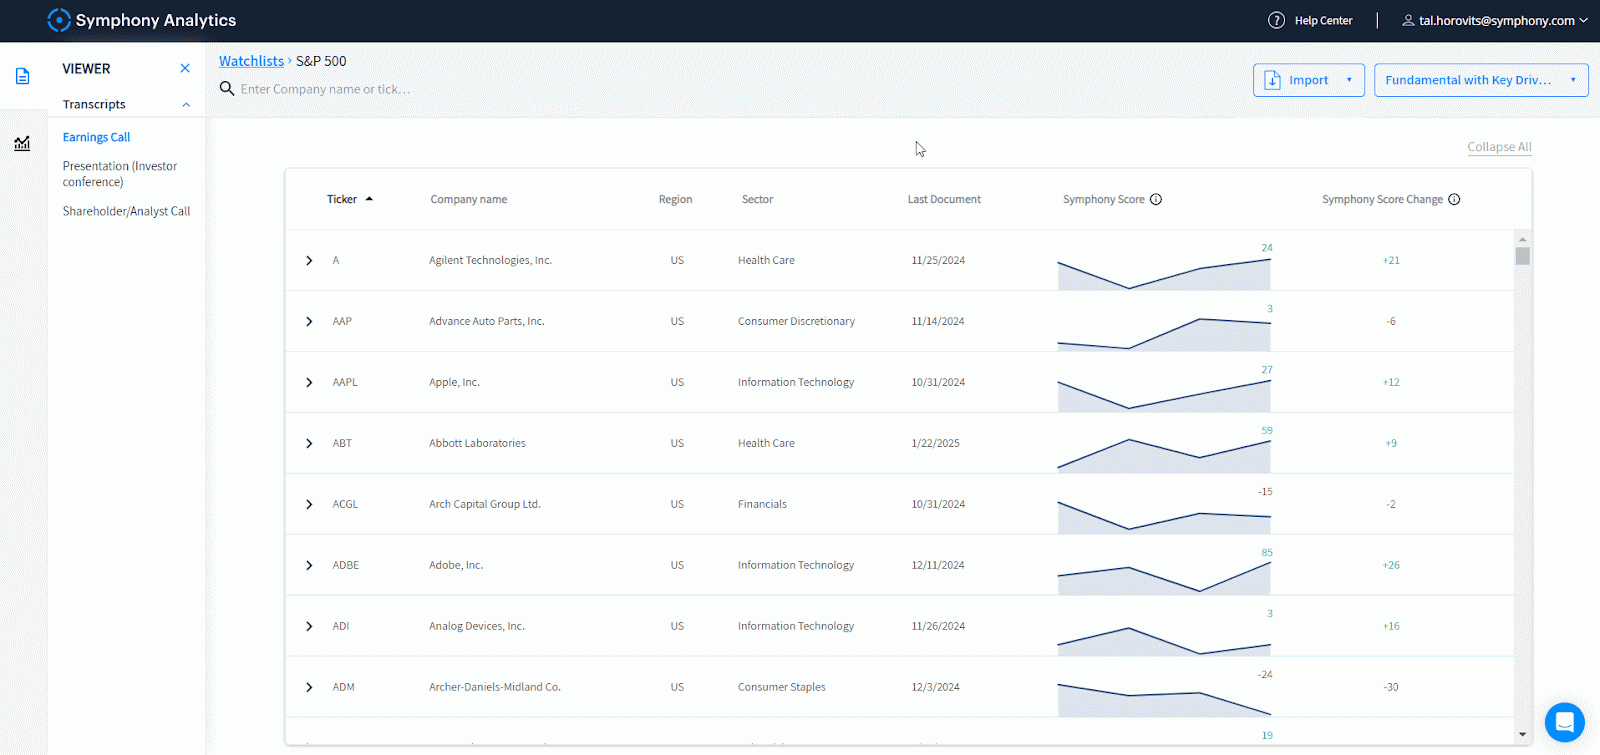Viewport: 1600px width, 755px height.
Task: Expand the ADI row chevron
Action: (x=309, y=626)
